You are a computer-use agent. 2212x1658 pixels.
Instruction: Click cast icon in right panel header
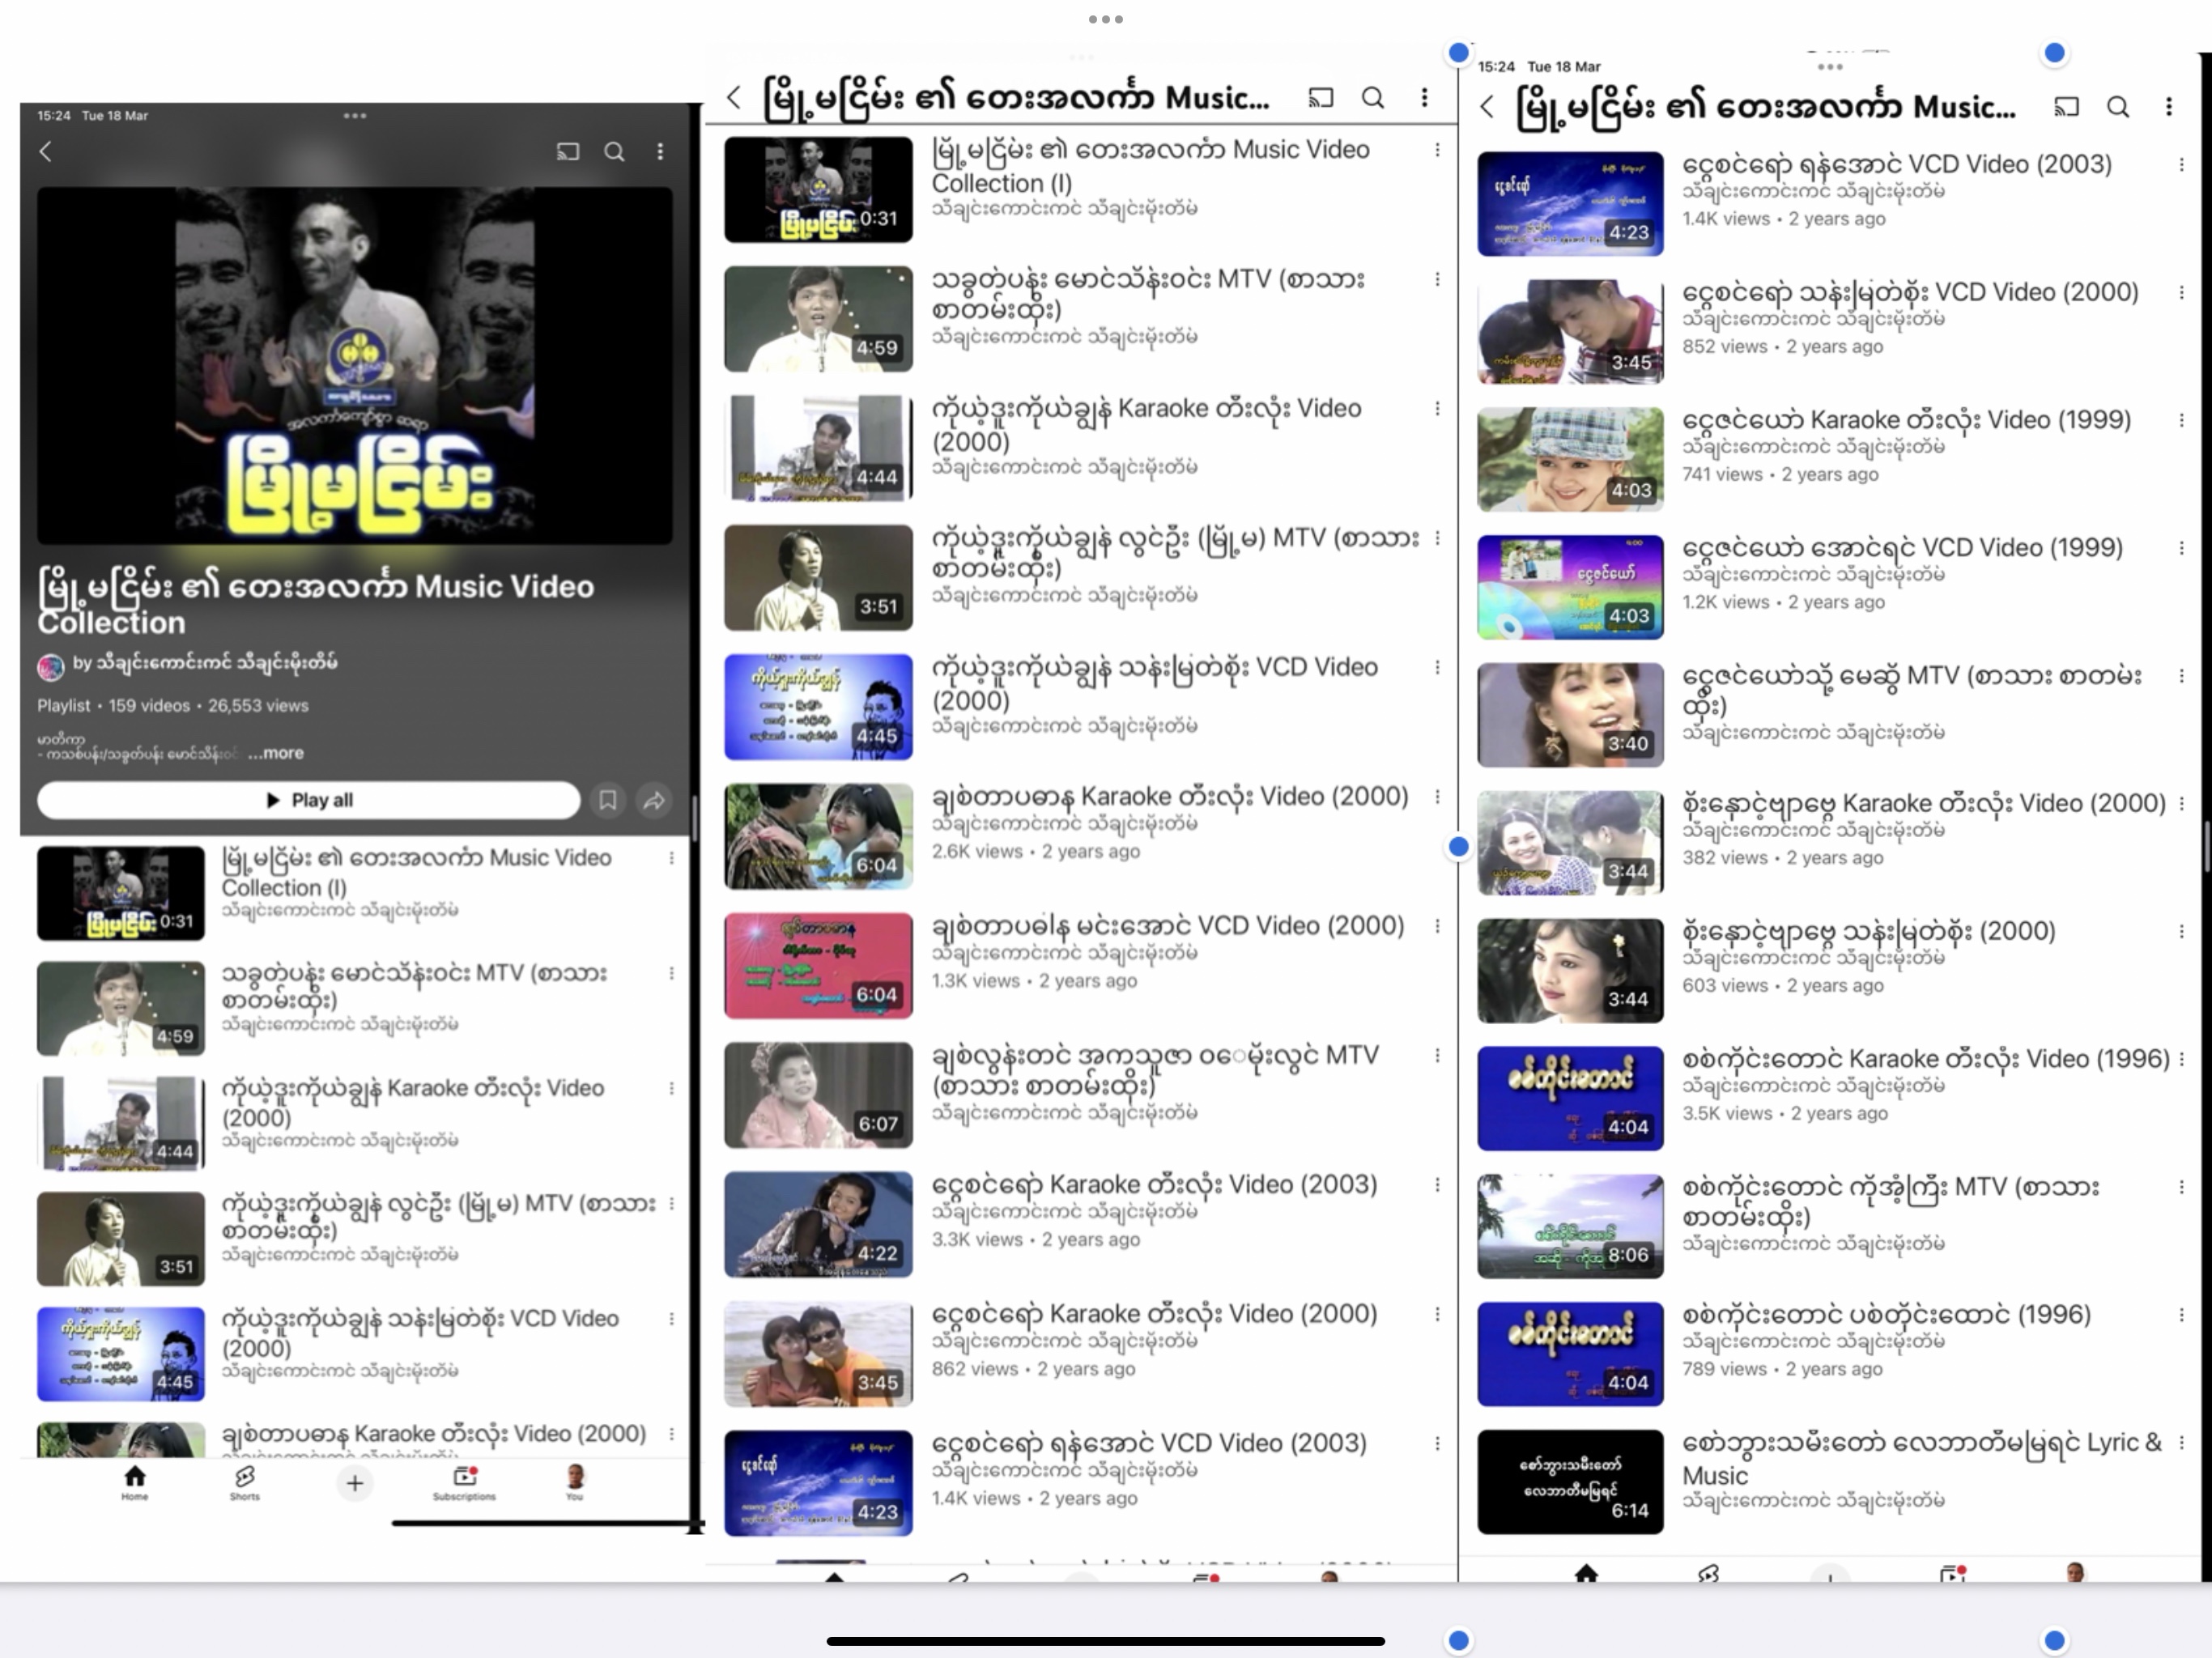(2066, 107)
